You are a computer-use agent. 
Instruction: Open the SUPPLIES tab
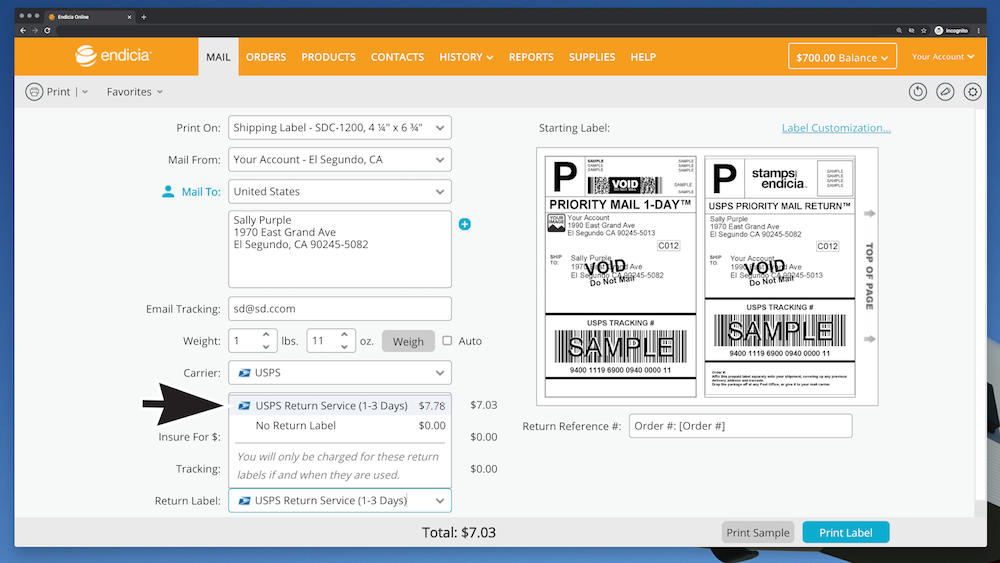[x=592, y=57]
